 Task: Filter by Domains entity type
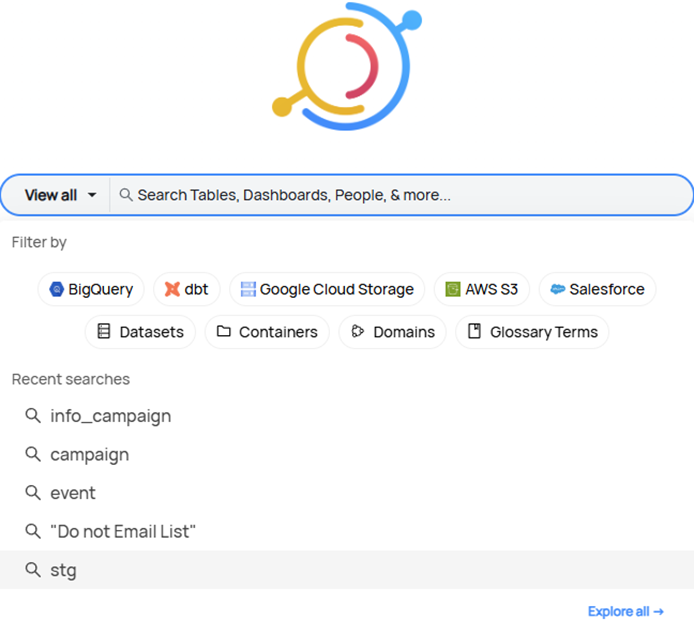tap(393, 332)
